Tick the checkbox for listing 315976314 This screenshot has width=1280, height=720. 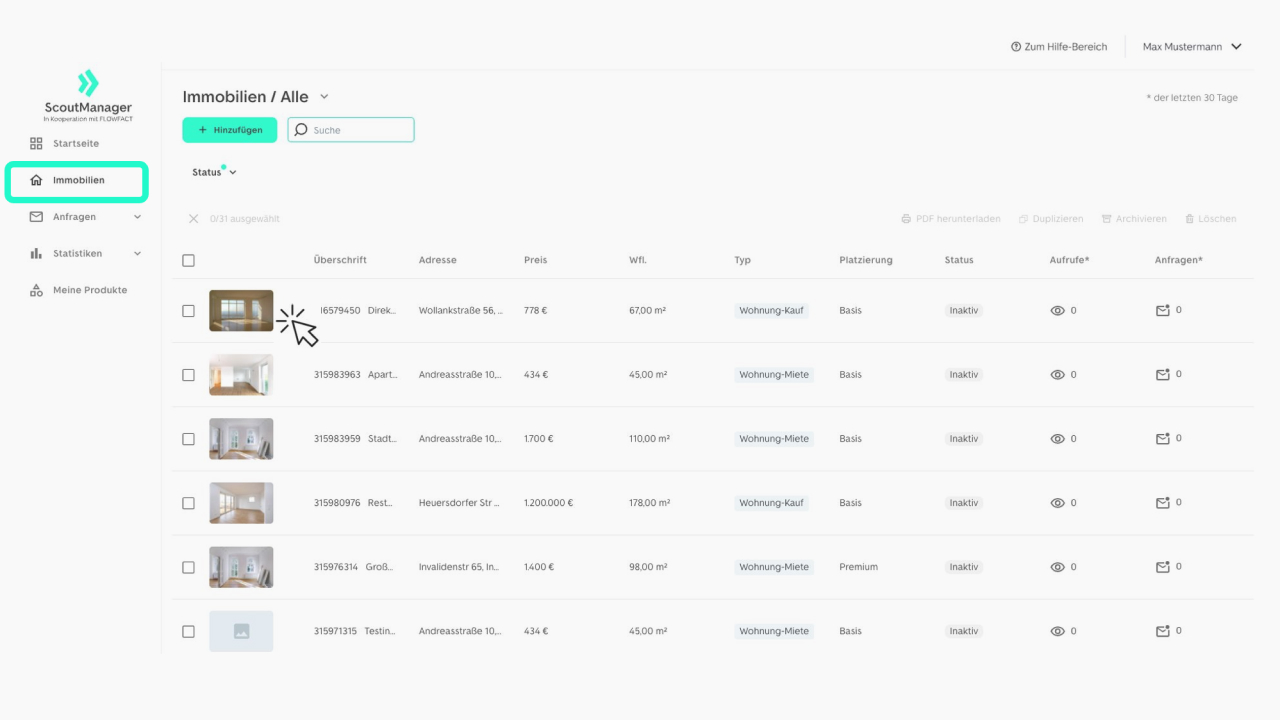(x=188, y=567)
